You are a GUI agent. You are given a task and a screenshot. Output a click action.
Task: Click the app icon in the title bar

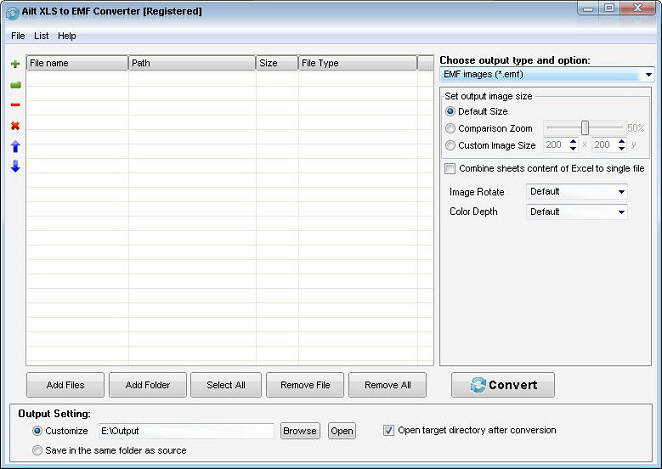[12, 11]
